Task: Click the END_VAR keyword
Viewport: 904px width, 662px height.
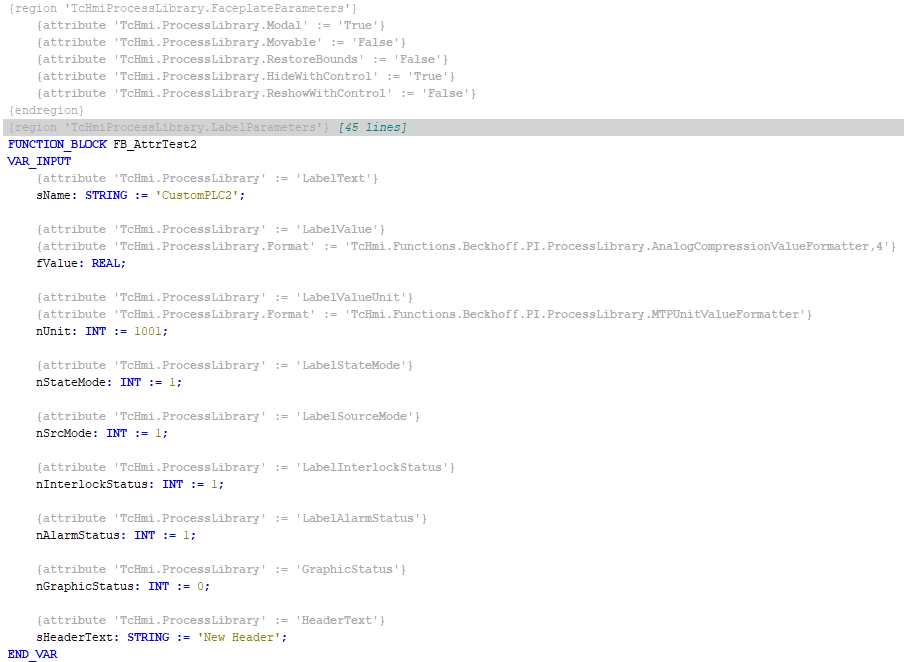Action: [32, 653]
